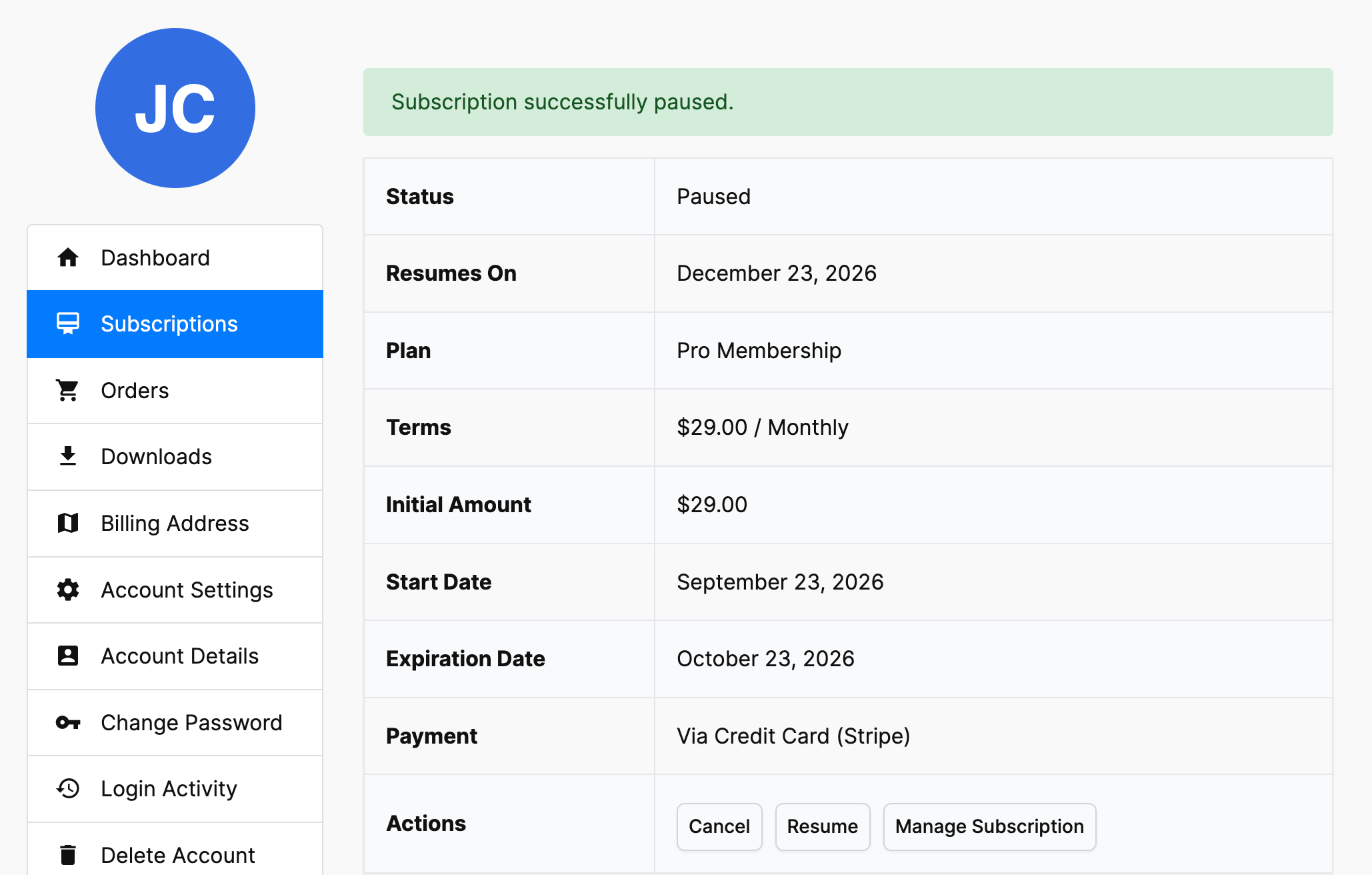Click the Dashboard home icon
Screen dimensions: 1372x875
68,258
